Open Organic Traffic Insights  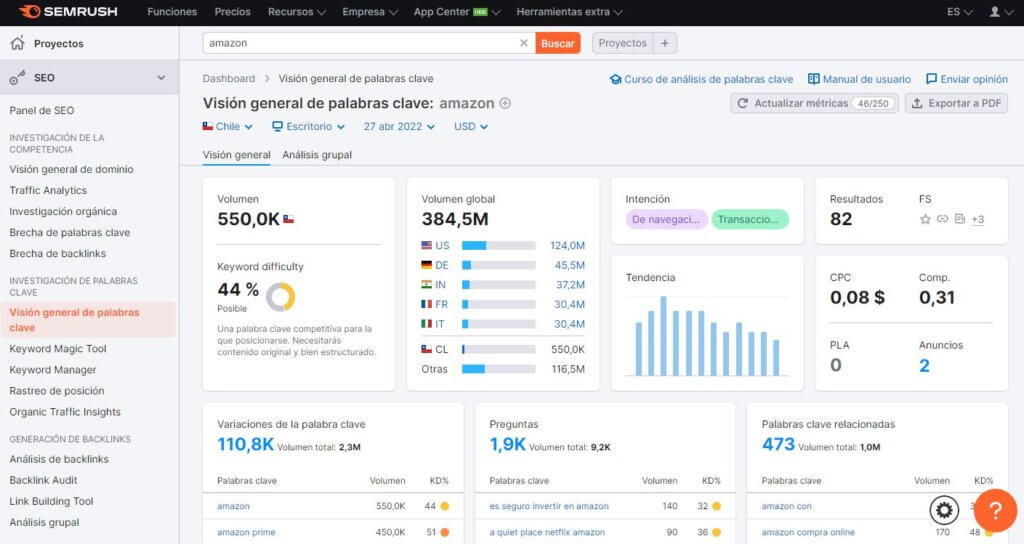[x=65, y=411]
